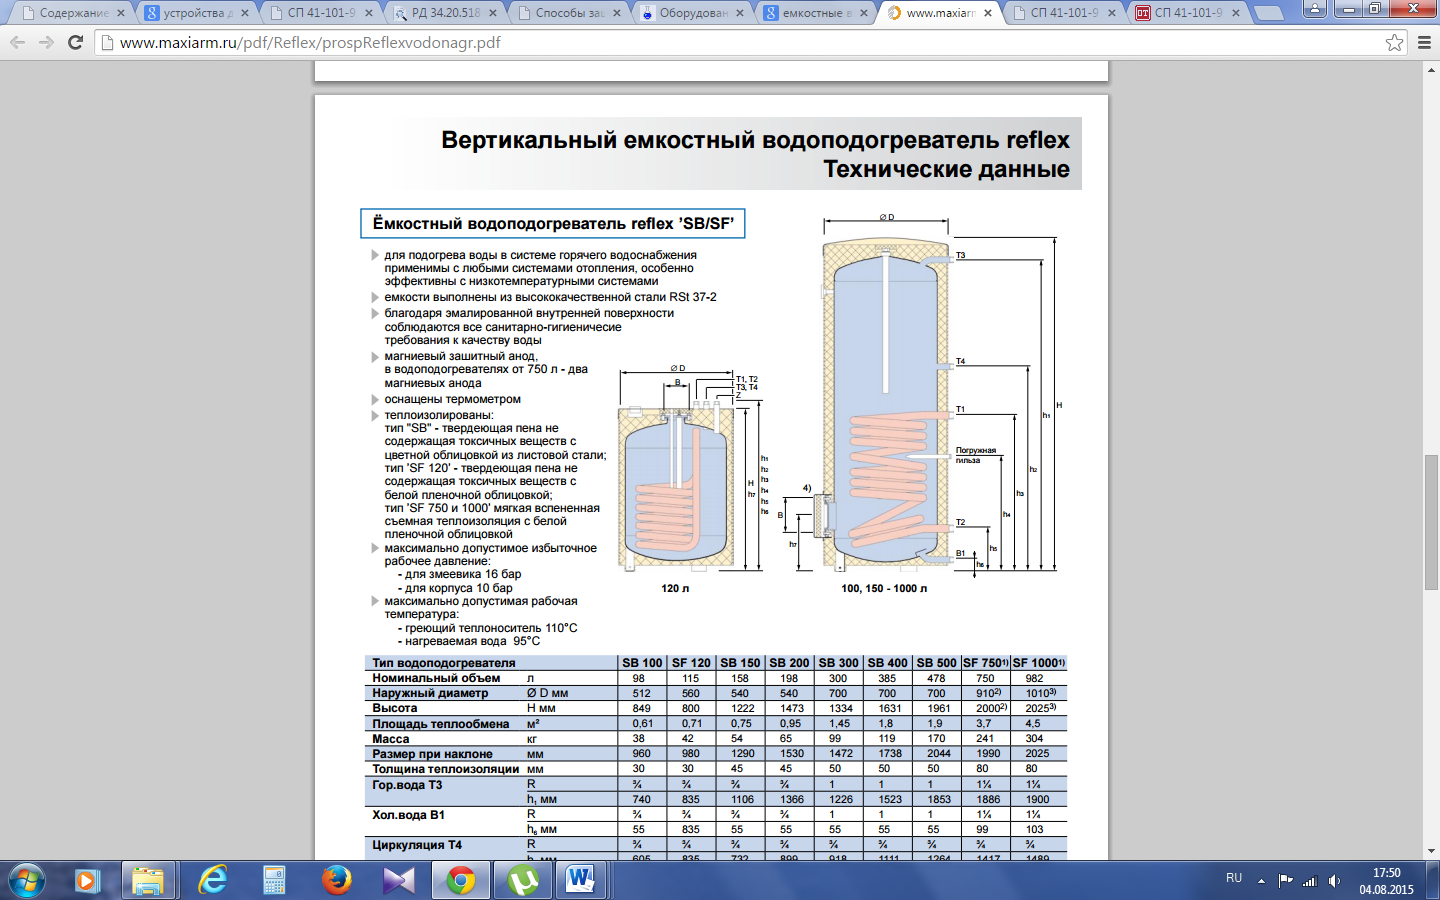
Task: Switch to the Содержание tab
Action: pos(74,13)
